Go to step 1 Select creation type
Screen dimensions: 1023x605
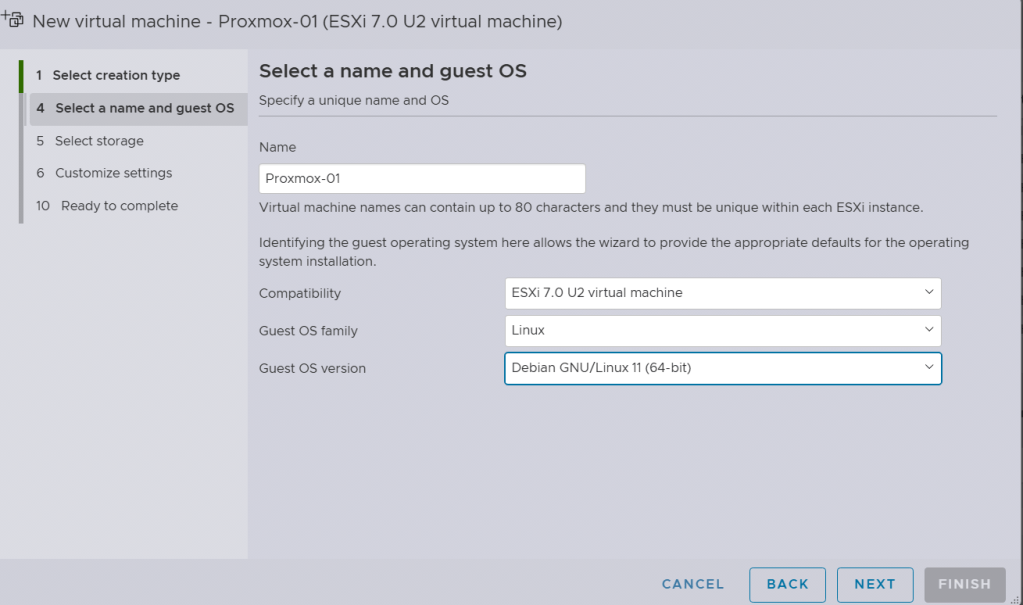click(x=116, y=75)
